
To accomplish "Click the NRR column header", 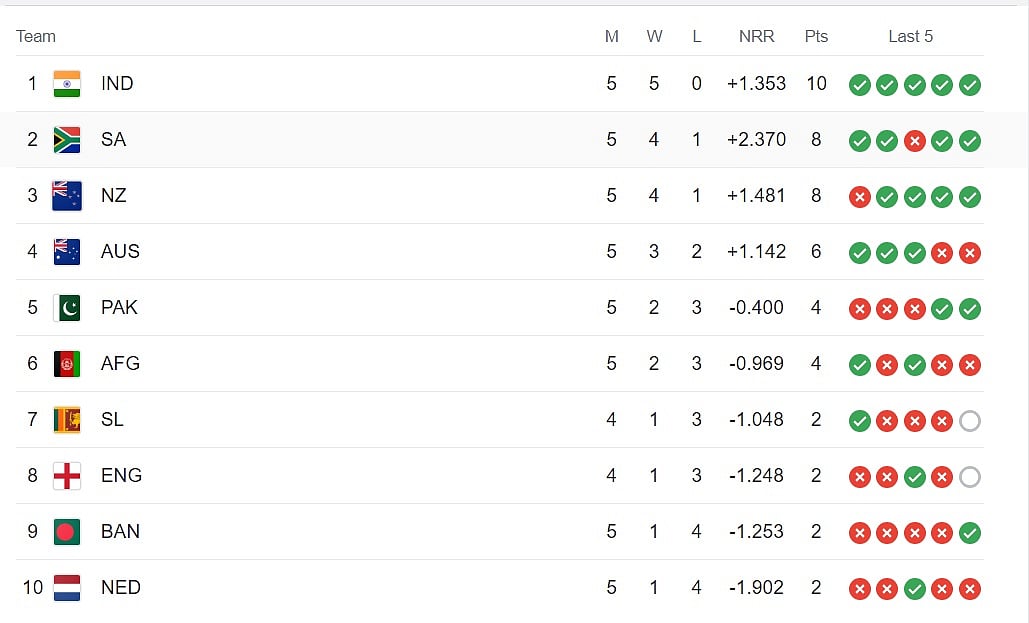I will point(756,36).
